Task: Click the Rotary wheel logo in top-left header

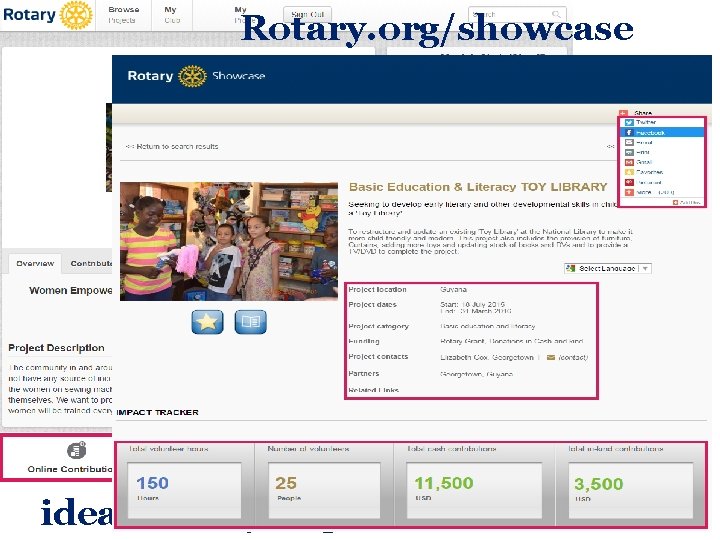Action: pos(76,15)
